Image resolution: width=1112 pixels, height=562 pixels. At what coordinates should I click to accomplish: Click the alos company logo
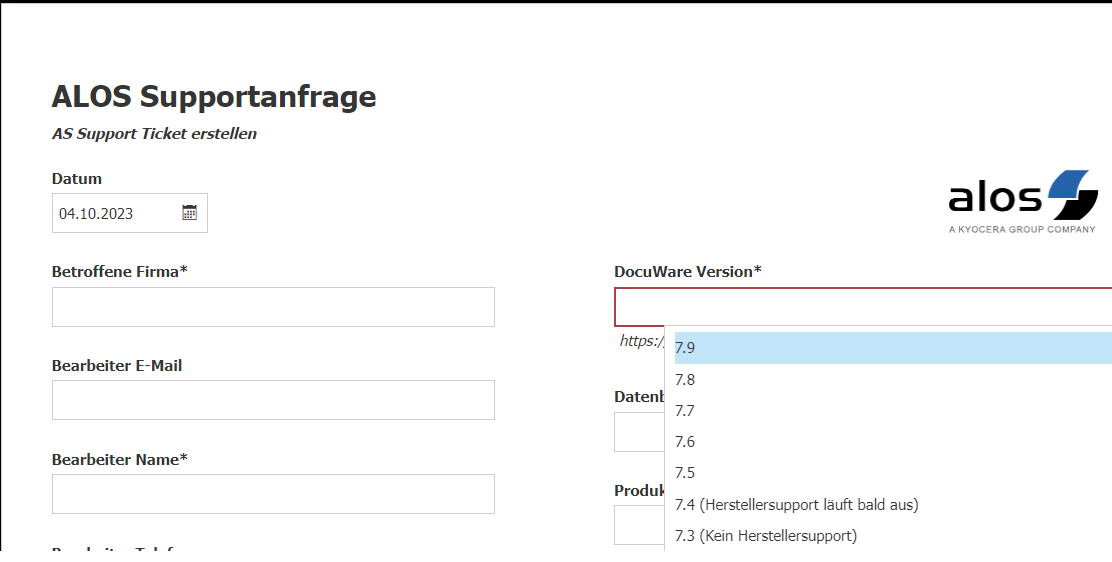point(1022,201)
